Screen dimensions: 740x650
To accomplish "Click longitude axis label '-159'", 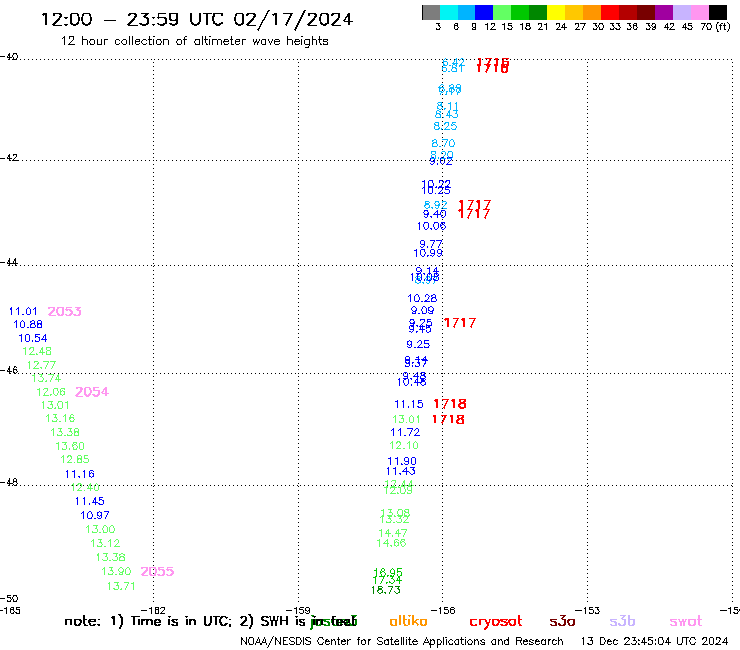I will pos(298,610).
